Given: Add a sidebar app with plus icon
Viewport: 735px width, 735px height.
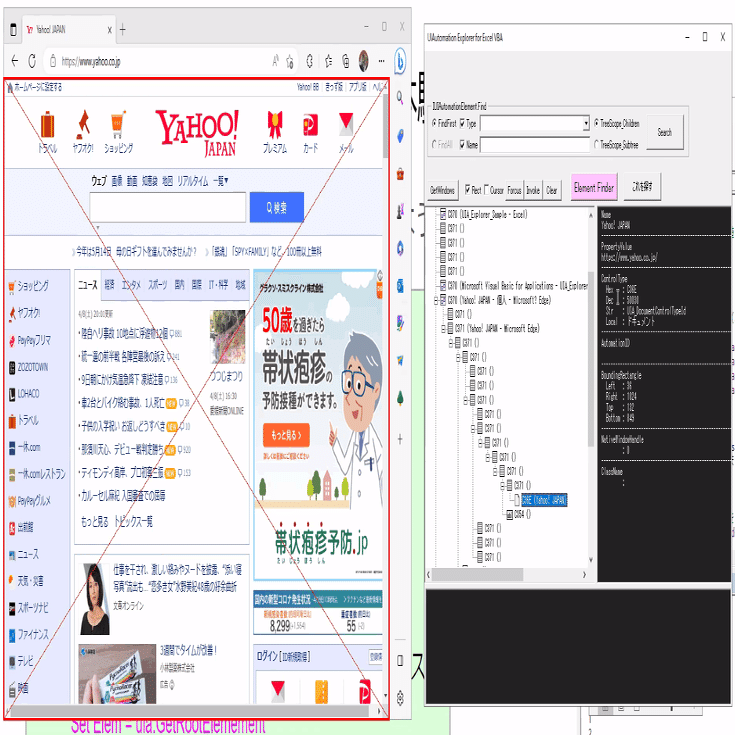Looking at the screenshot, I should click(x=400, y=439).
